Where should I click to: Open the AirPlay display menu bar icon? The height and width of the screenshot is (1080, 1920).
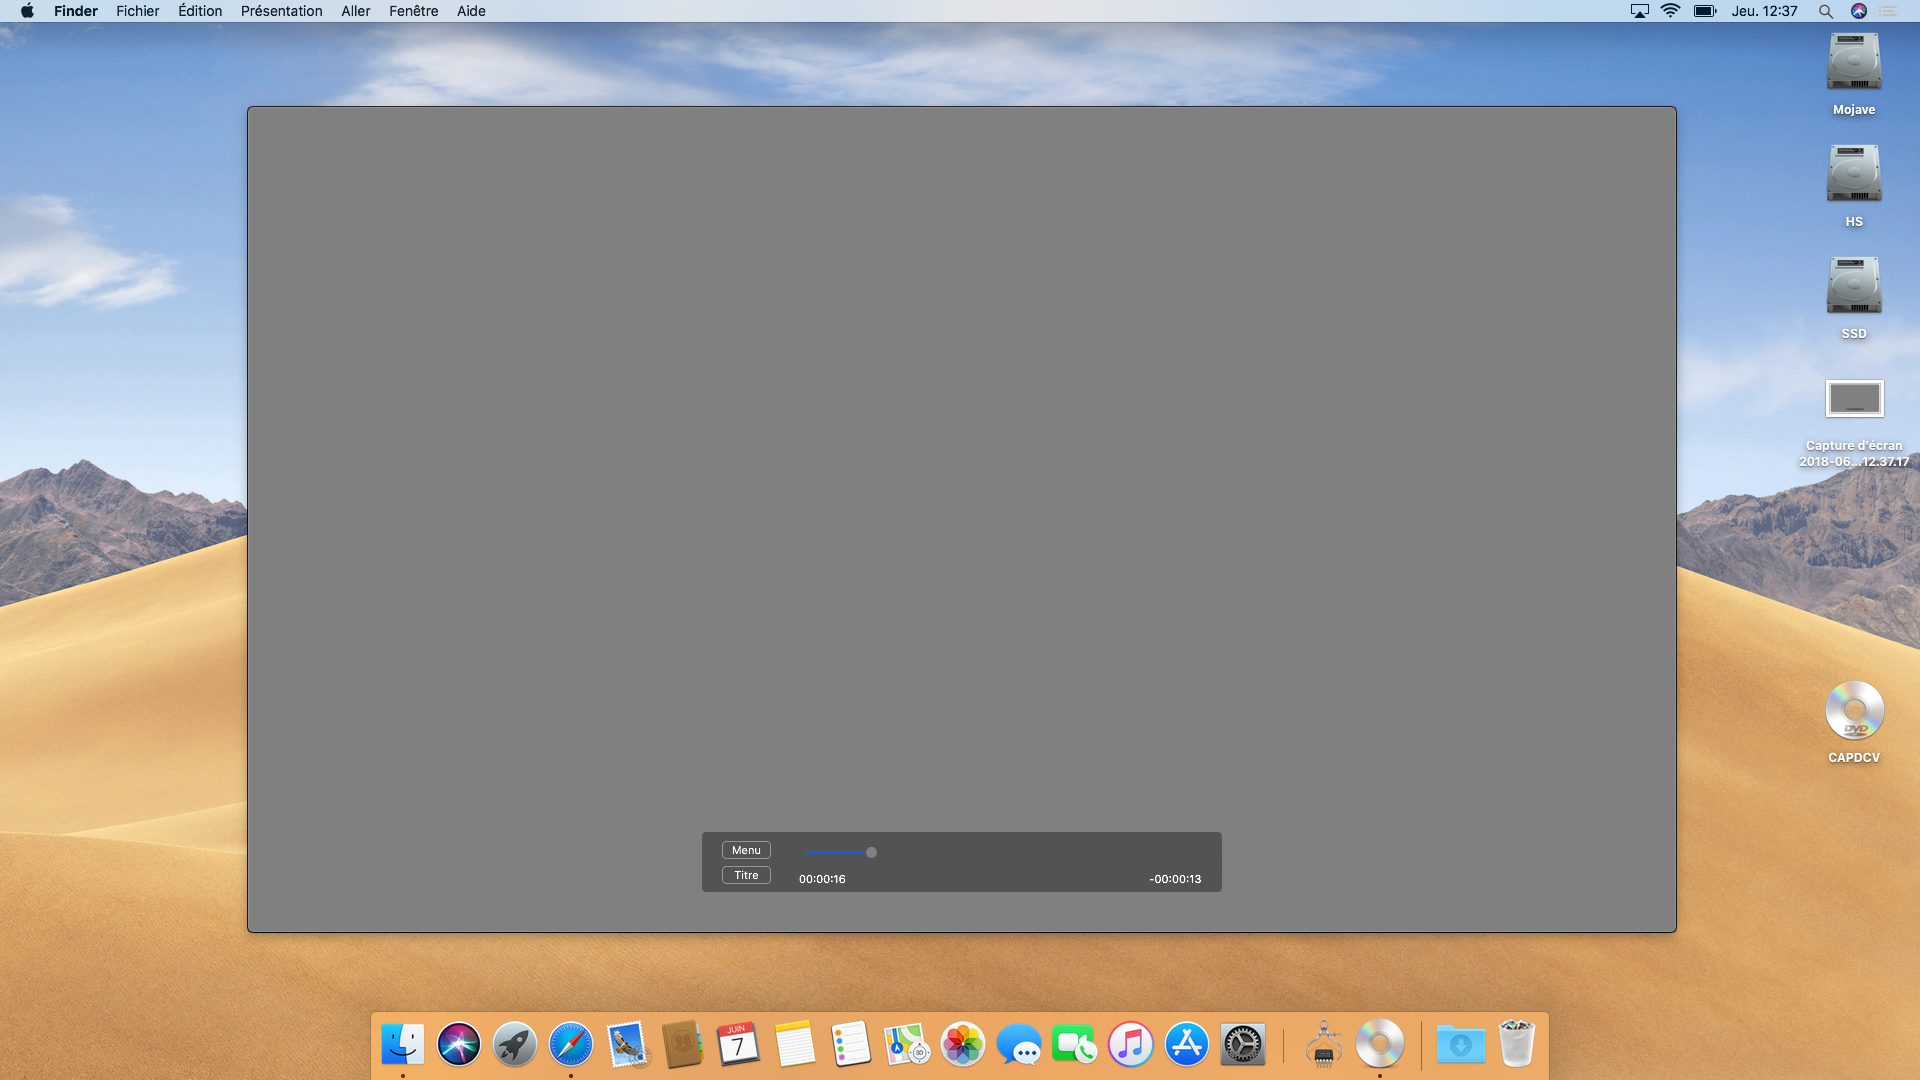tap(1639, 11)
